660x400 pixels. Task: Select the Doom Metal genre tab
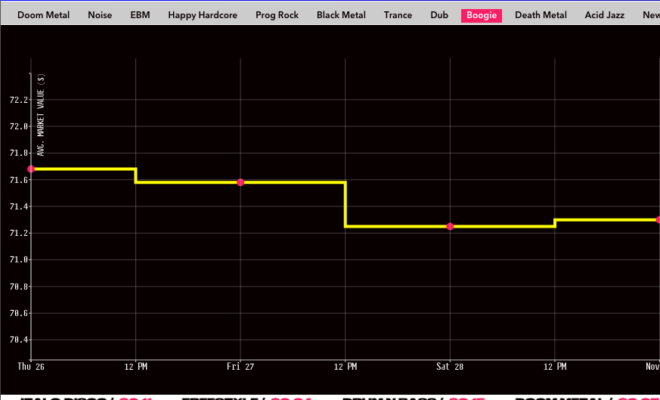point(43,15)
